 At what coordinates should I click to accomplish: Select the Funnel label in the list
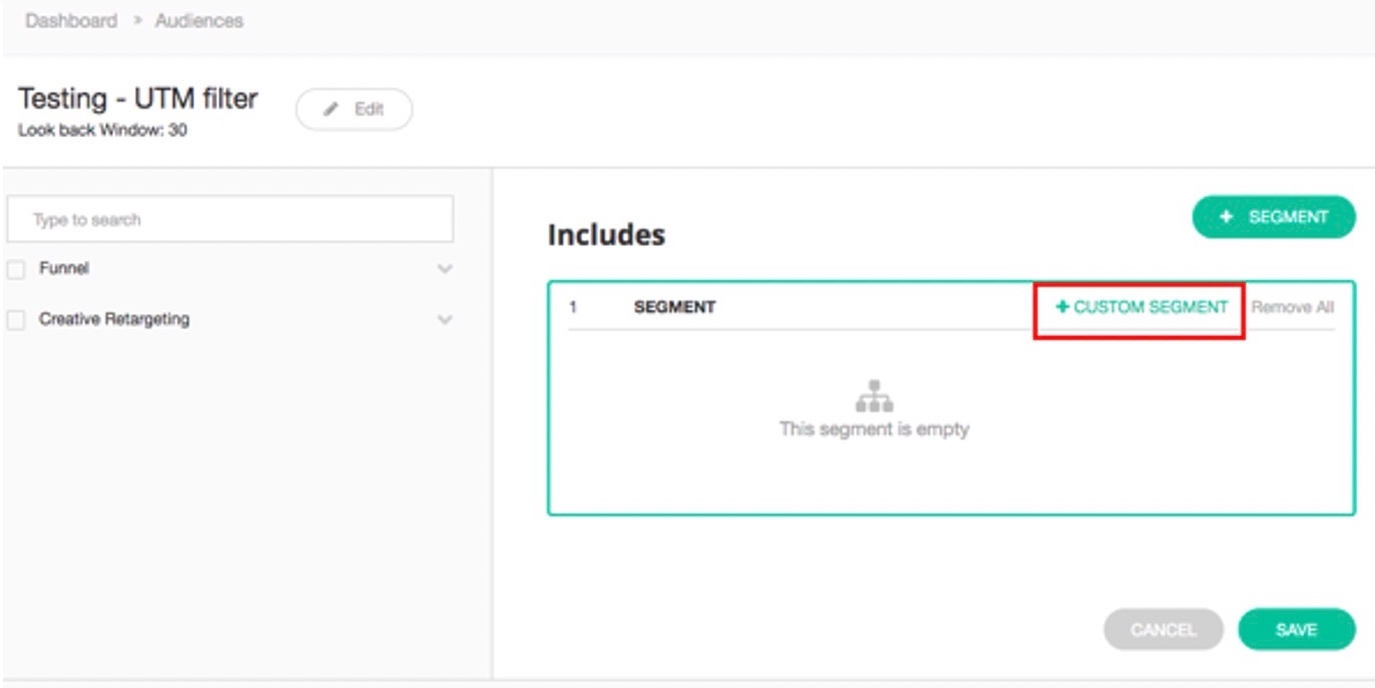coord(64,269)
